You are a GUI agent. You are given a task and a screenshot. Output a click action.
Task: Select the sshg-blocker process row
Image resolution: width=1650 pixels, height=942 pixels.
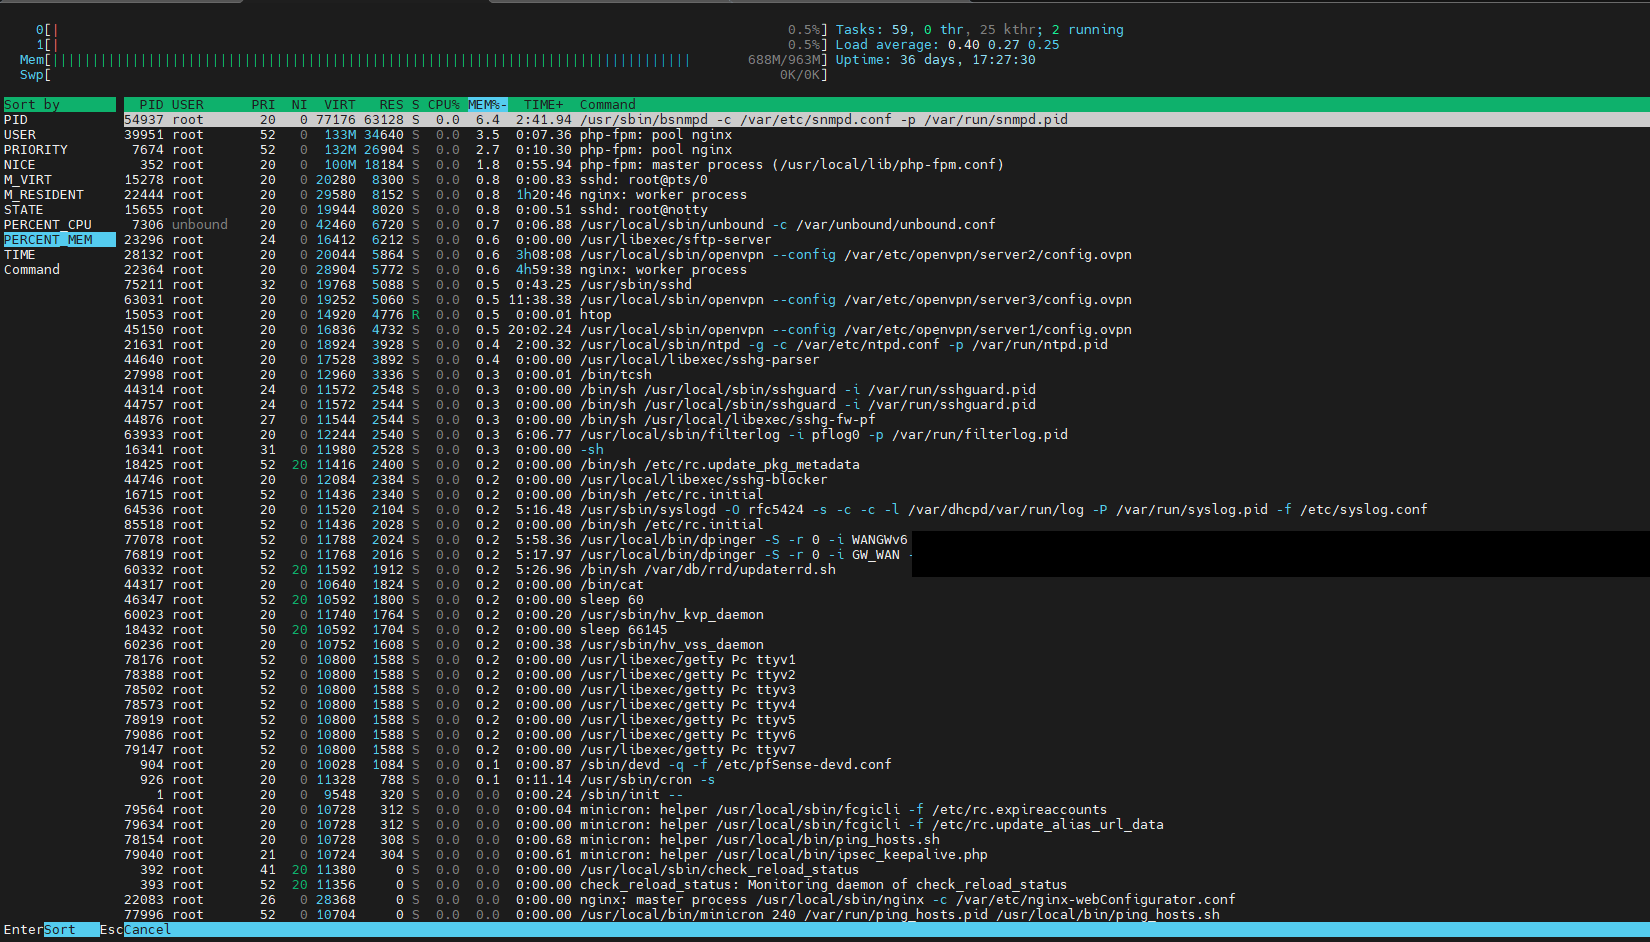pos(886,480)
